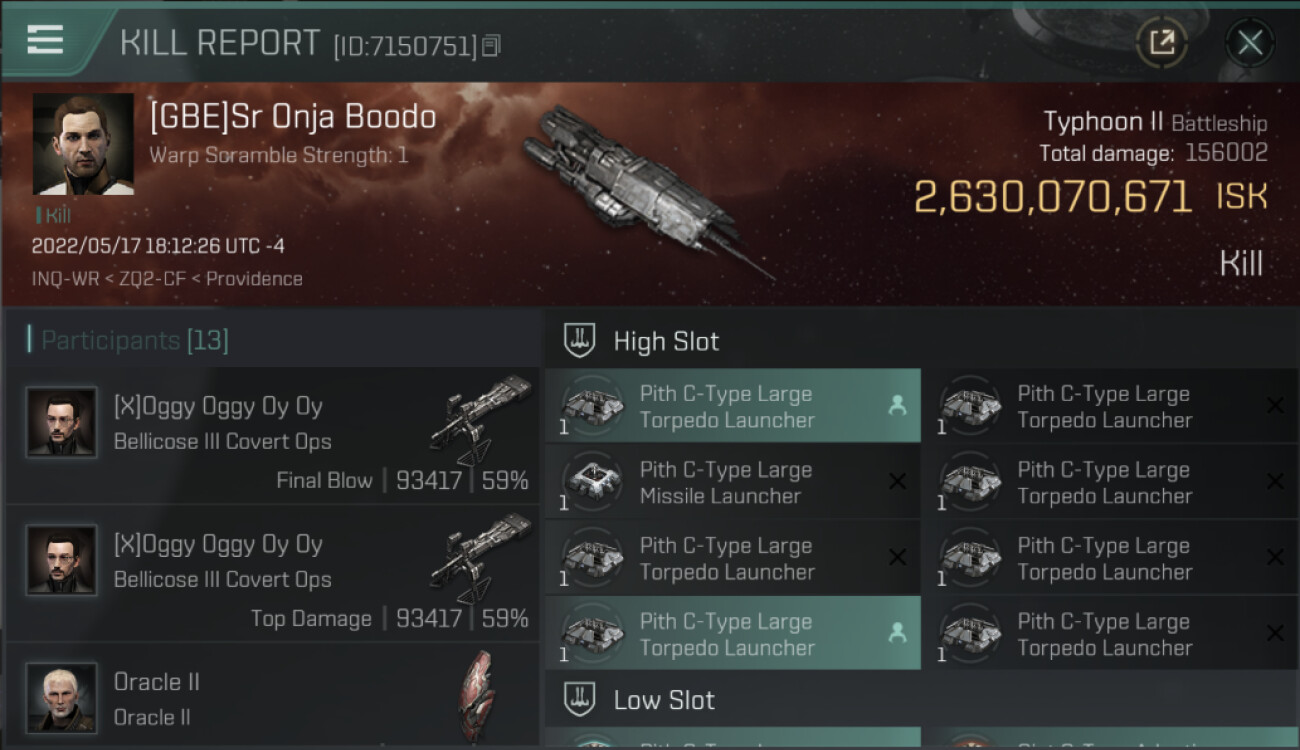Select the High Slot section header
The width and height of the screenshot is (1300, 750).
[666, 341]
